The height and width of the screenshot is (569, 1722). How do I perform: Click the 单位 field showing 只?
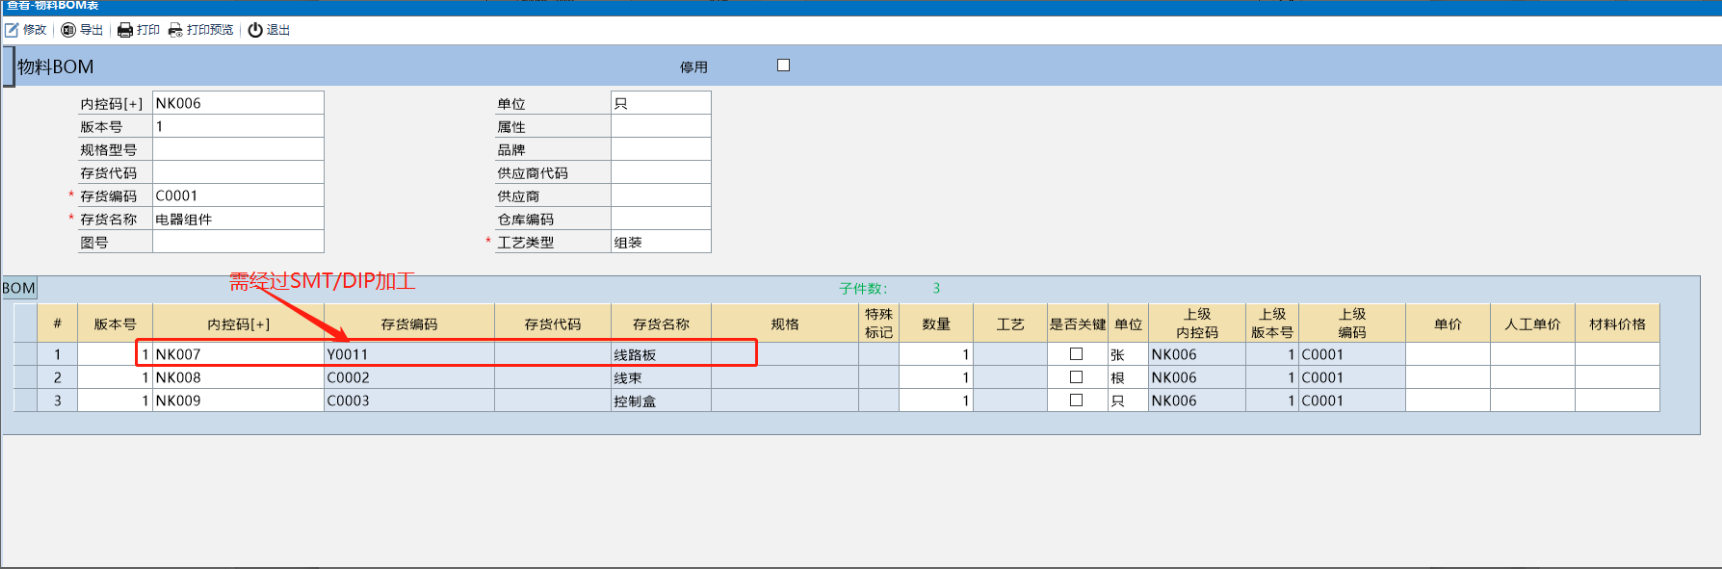tap(660, 103)
